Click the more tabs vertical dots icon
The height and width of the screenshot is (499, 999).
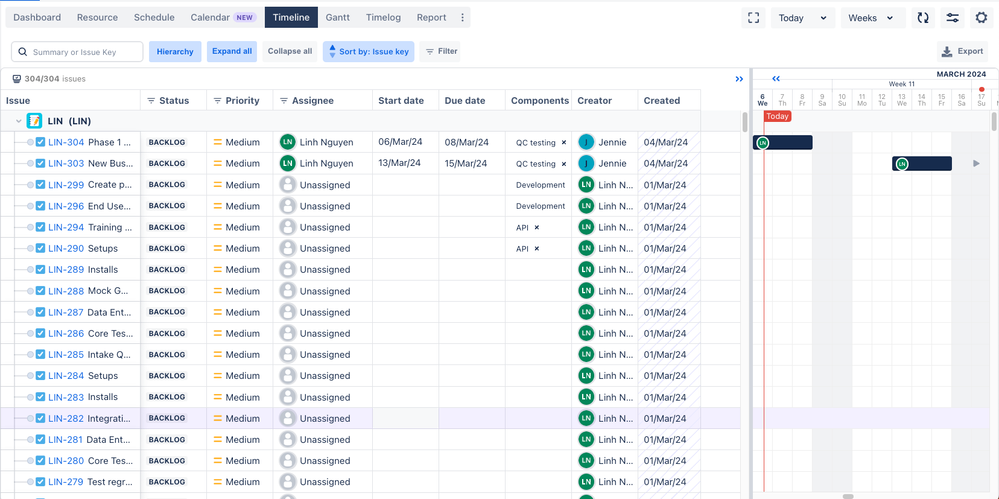463,18
